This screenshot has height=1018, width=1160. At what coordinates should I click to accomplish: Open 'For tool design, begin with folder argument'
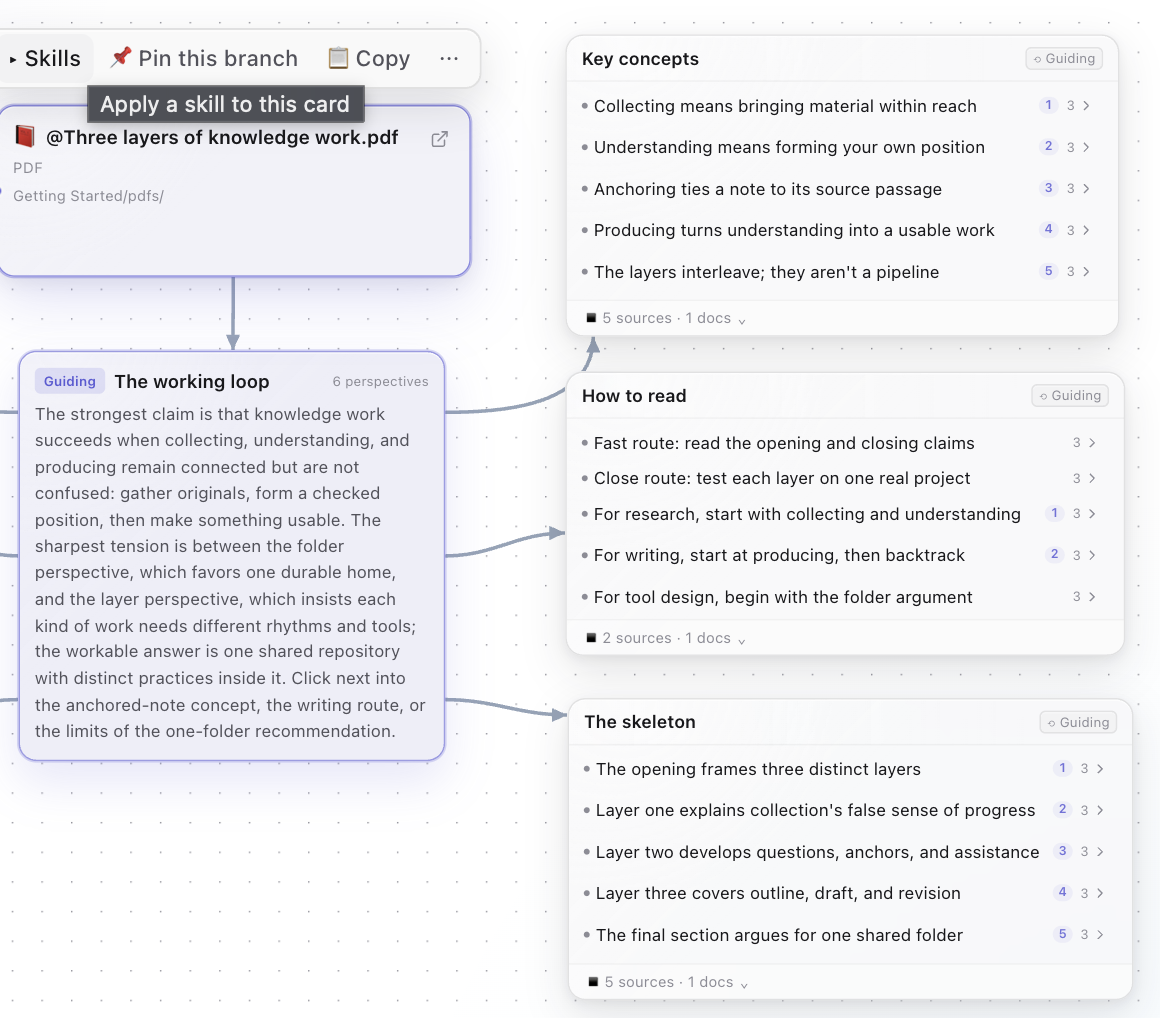pyautogui.click(x=783, y=597)
